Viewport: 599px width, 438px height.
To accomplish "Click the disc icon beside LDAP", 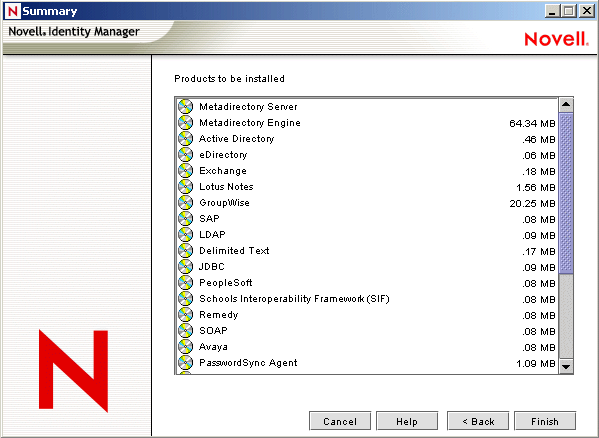I will tap(186, 235).
